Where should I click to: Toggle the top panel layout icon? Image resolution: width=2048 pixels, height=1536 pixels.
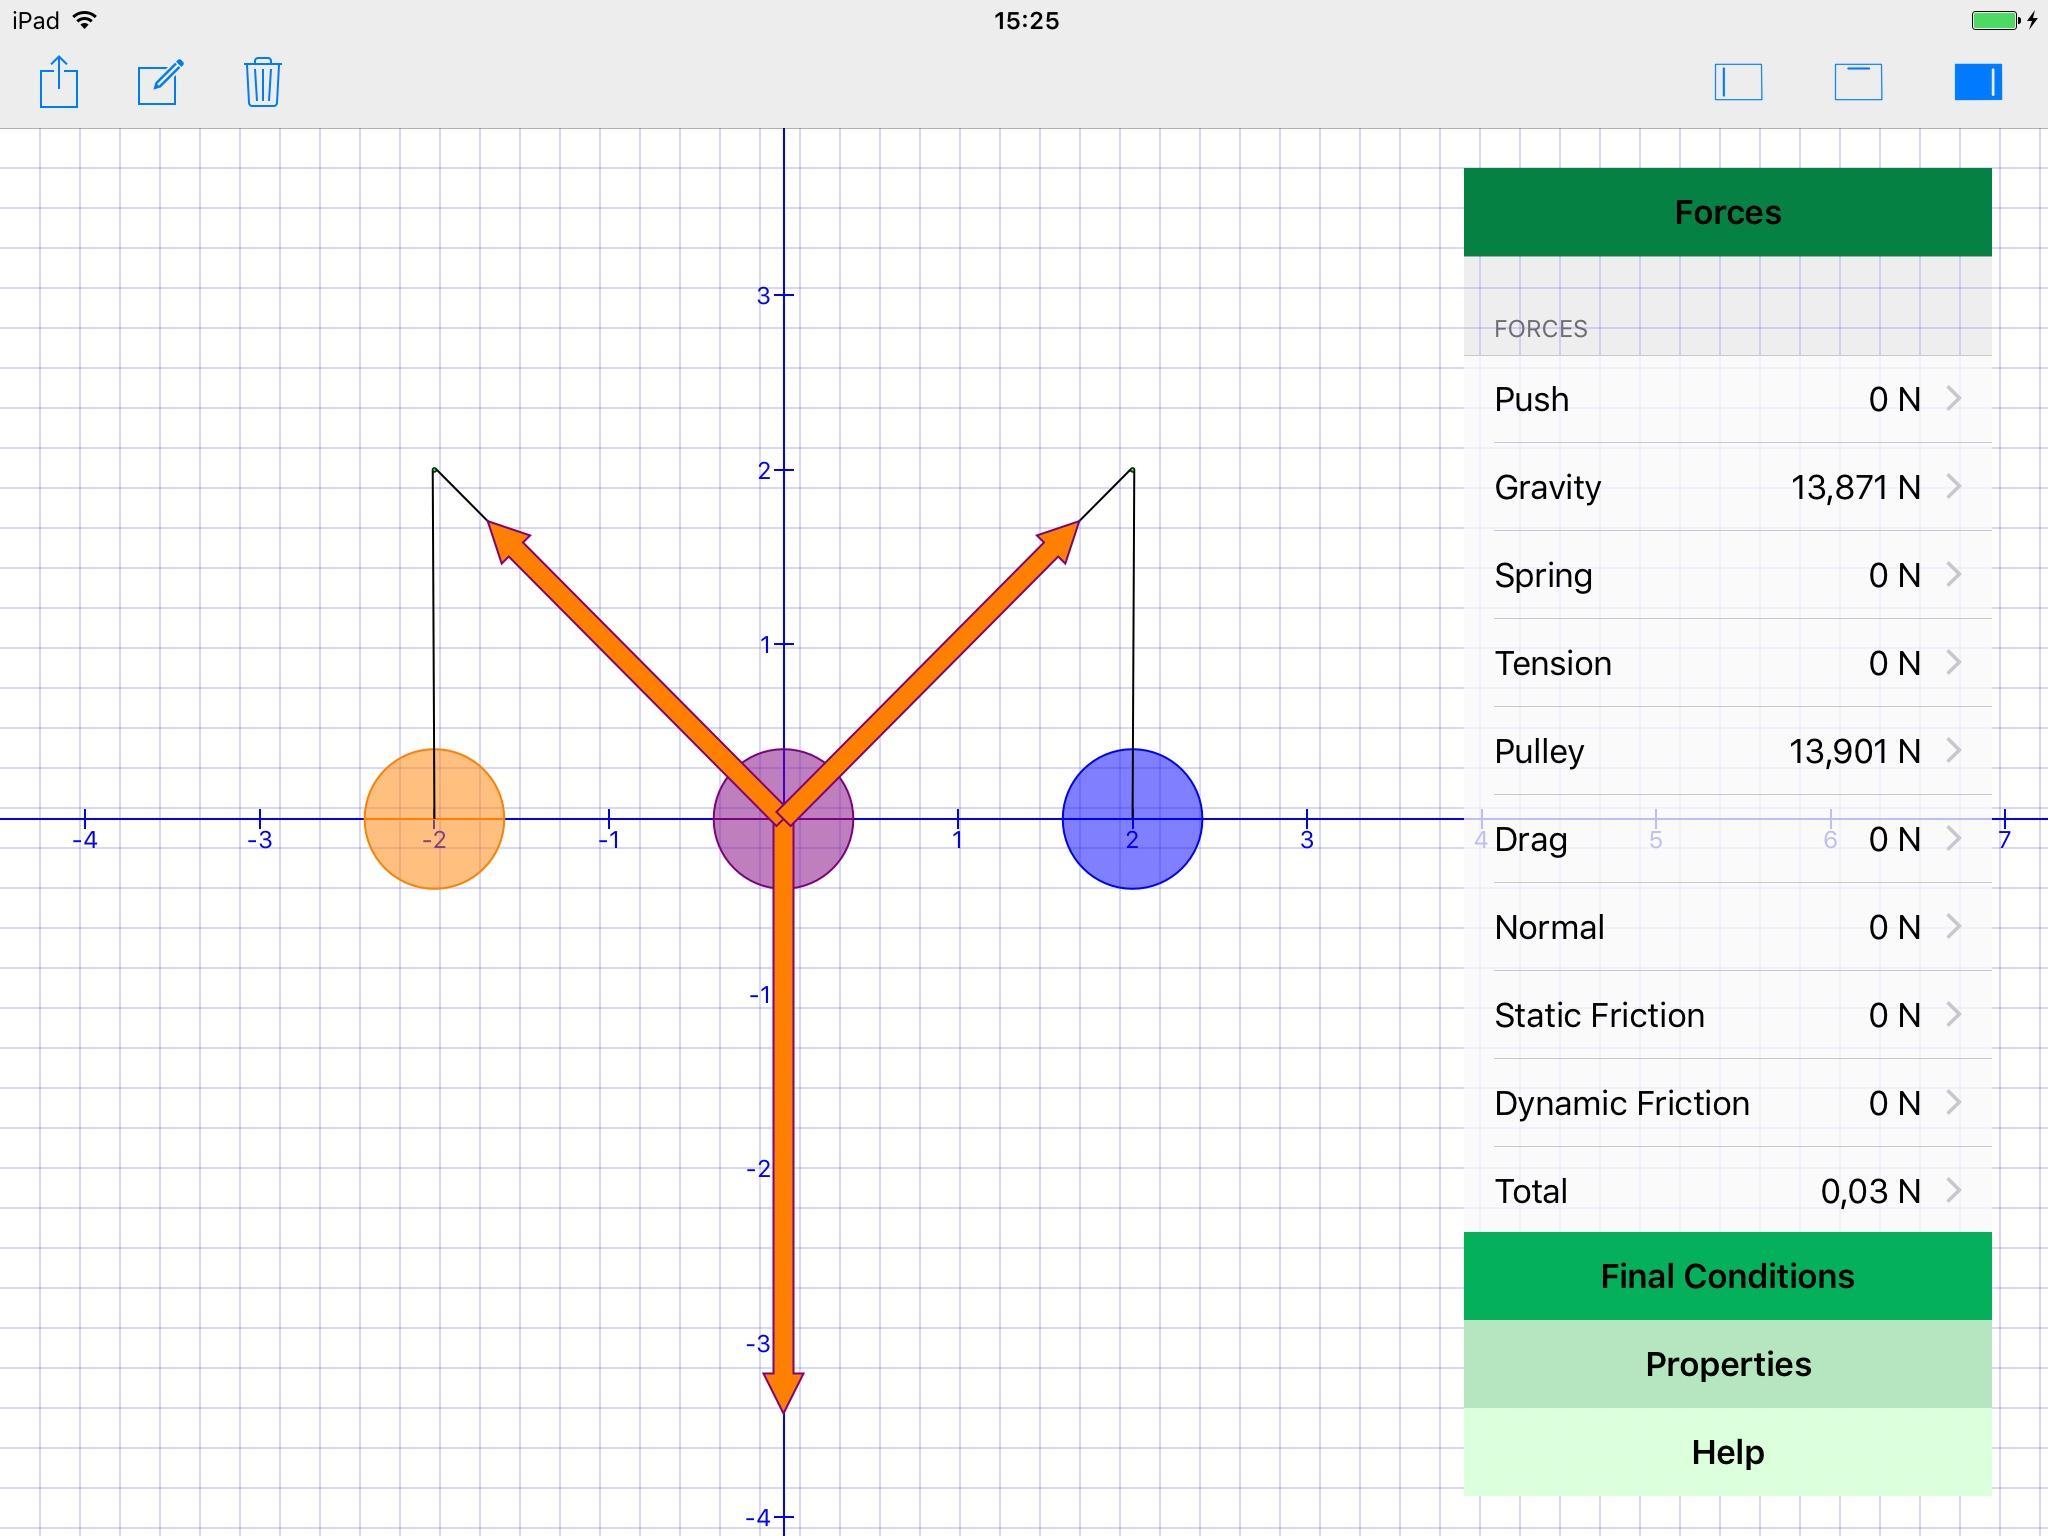pyautogui.click(x=1858, y=82)
